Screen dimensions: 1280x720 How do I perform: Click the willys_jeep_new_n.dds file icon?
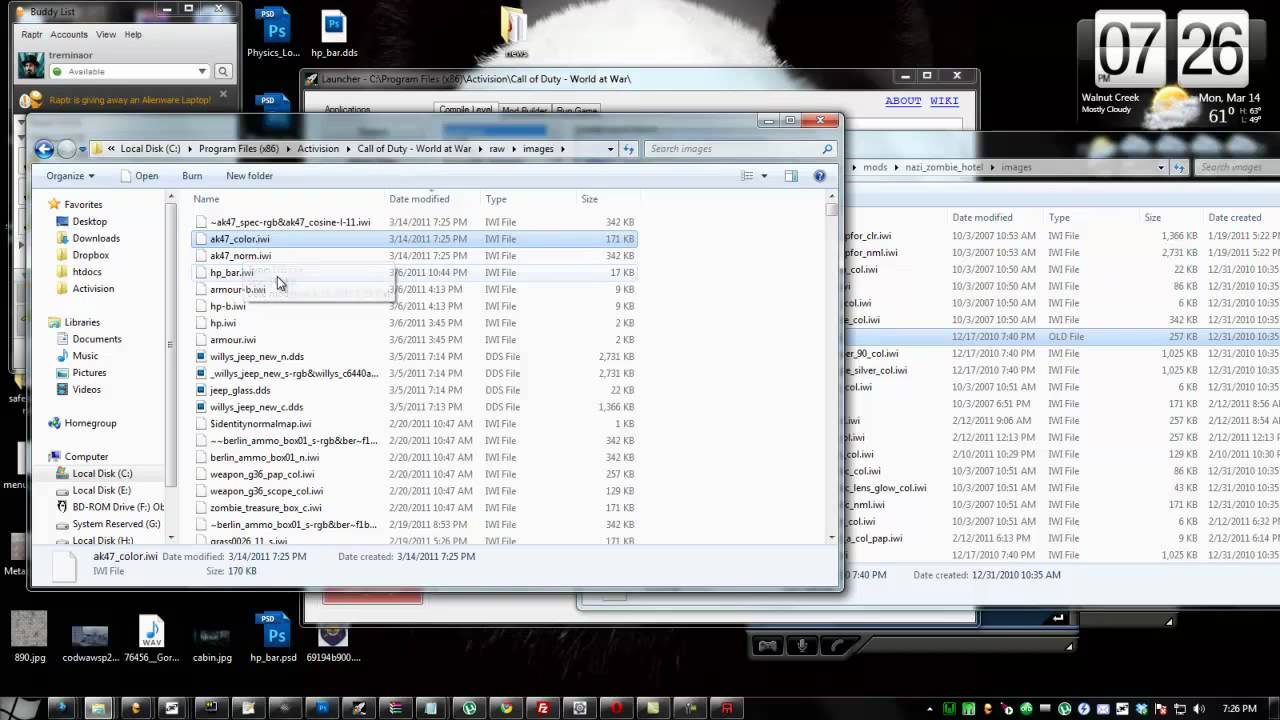tap(201, 356)
